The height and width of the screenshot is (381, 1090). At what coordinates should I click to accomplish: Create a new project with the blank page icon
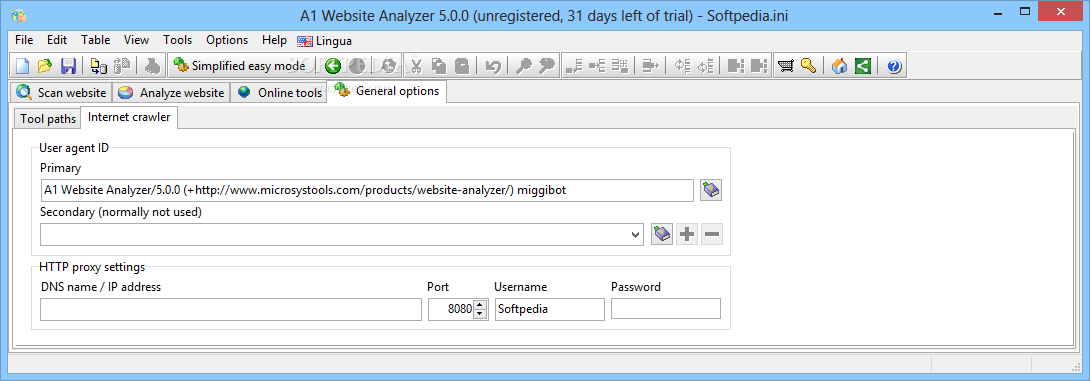[x=23, y=66]
